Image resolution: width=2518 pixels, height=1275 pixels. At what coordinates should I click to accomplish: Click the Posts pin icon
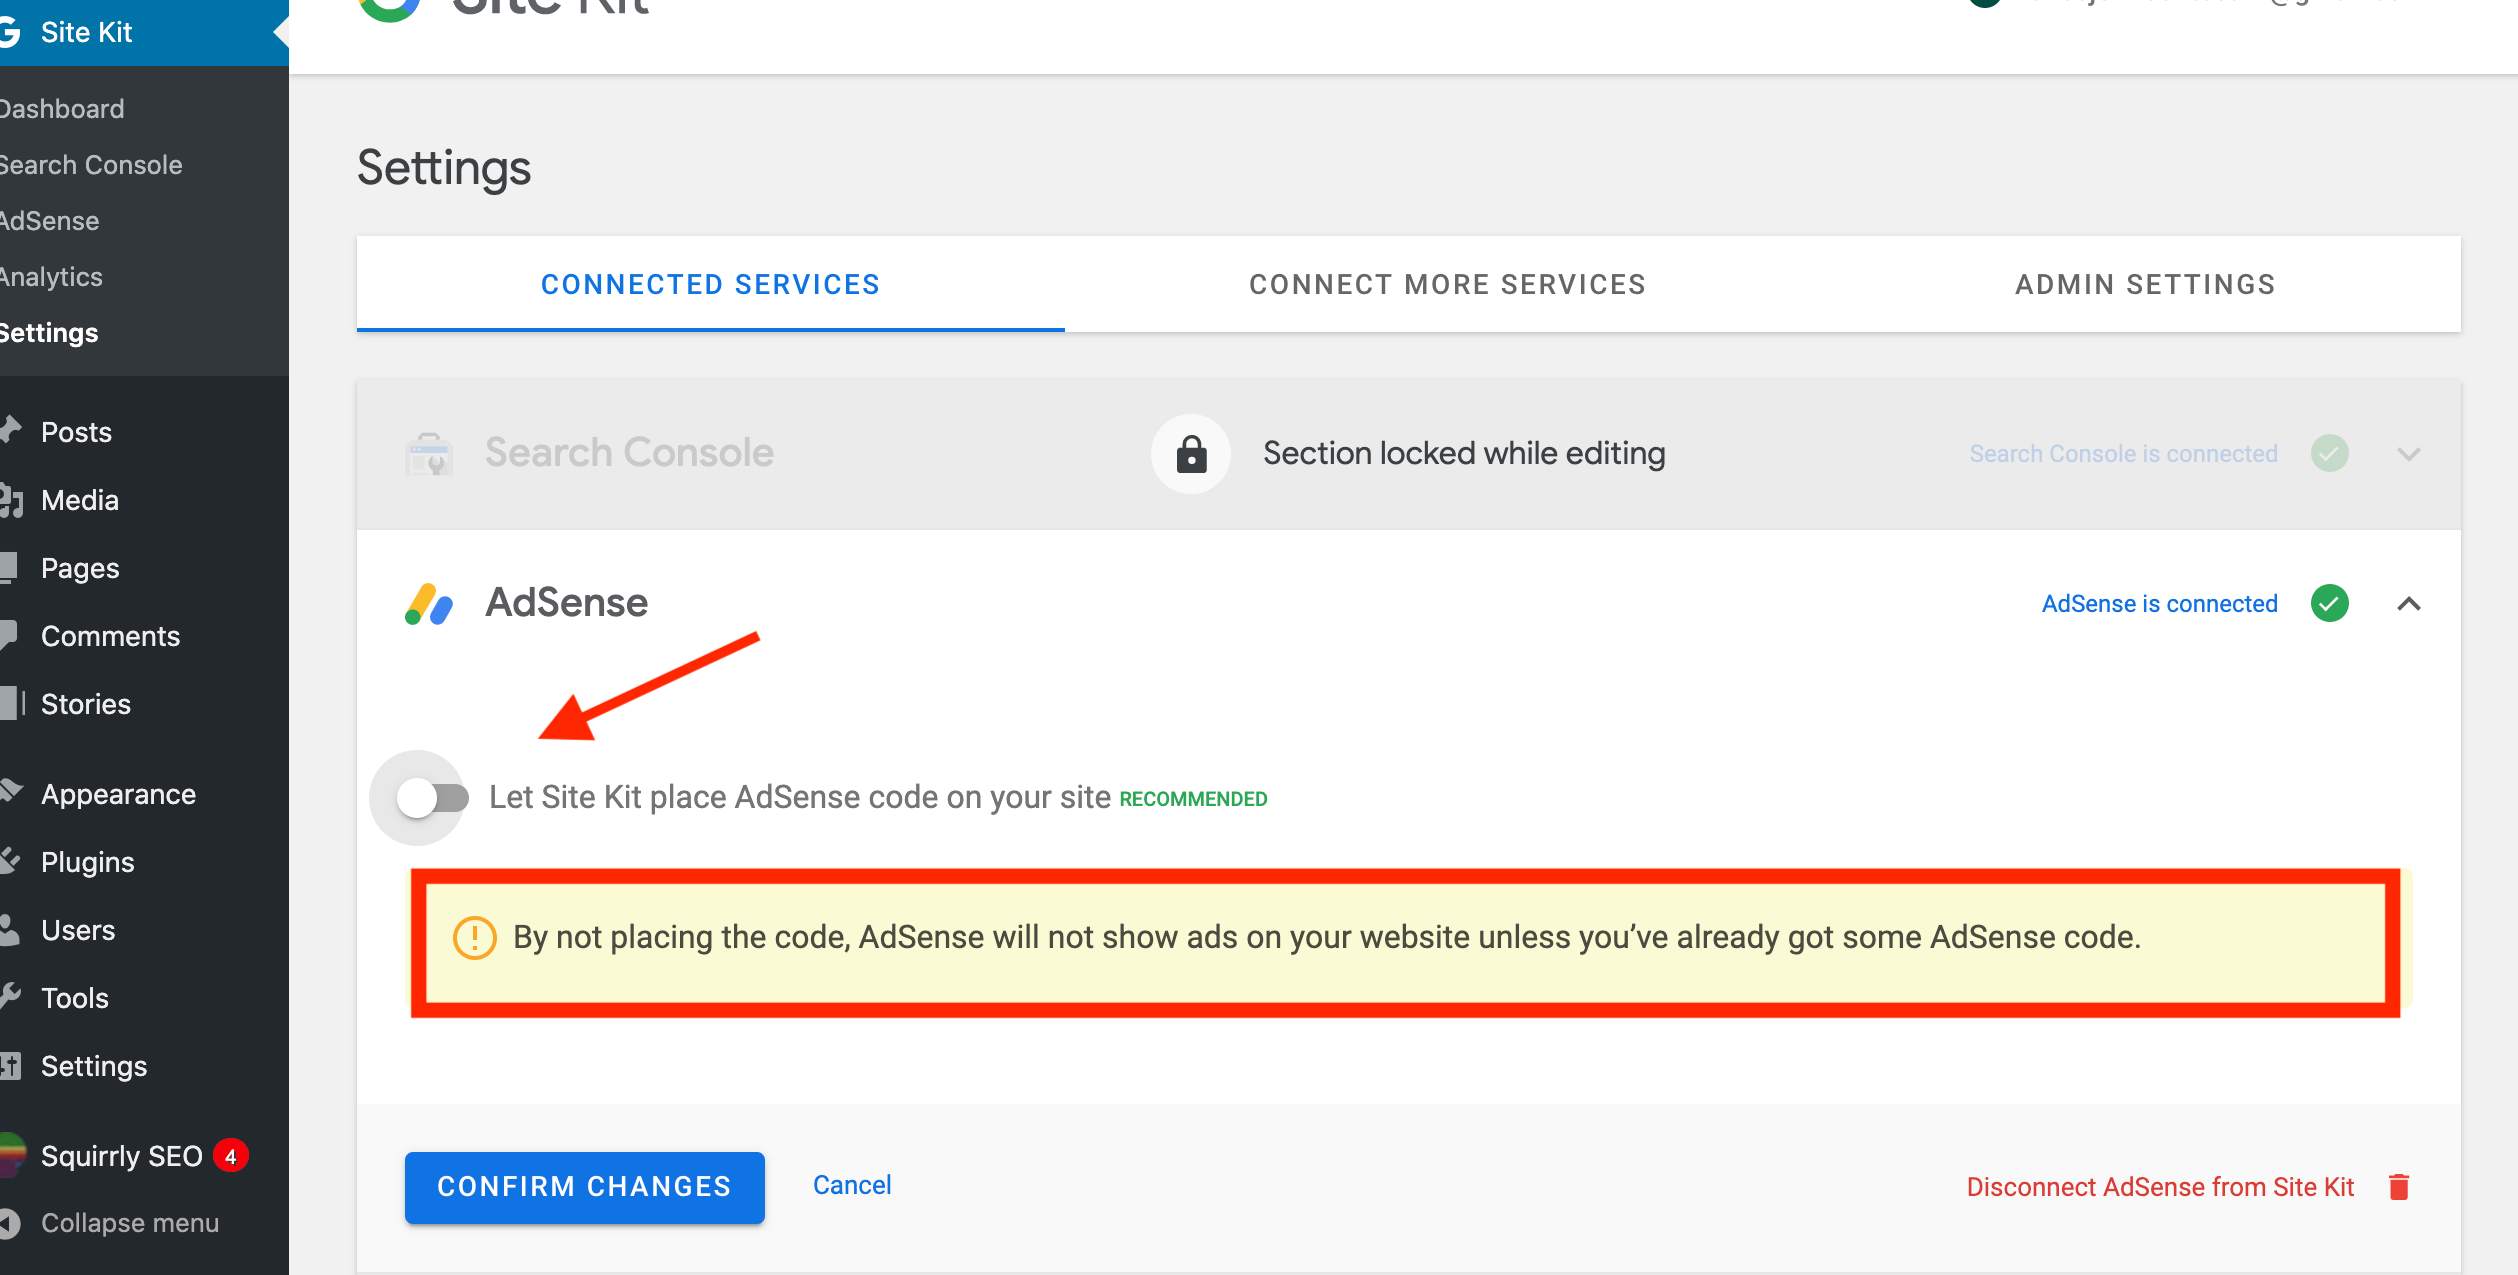pyautogui.click(x=10, y=431)
